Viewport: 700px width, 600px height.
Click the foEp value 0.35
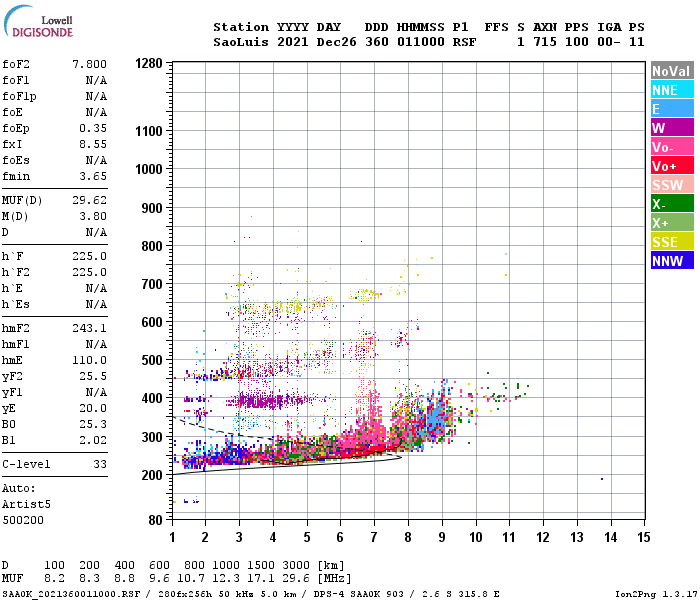93,129
